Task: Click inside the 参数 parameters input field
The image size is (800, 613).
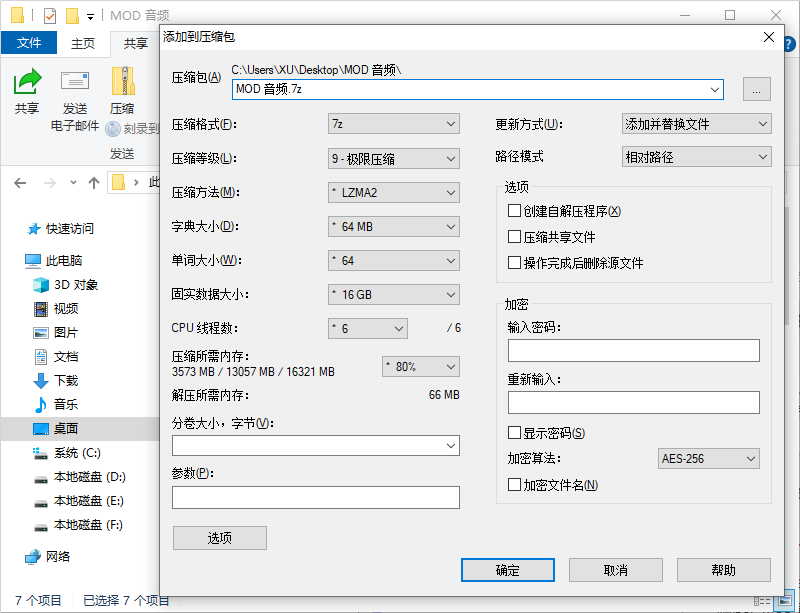Action: (315, 497)
